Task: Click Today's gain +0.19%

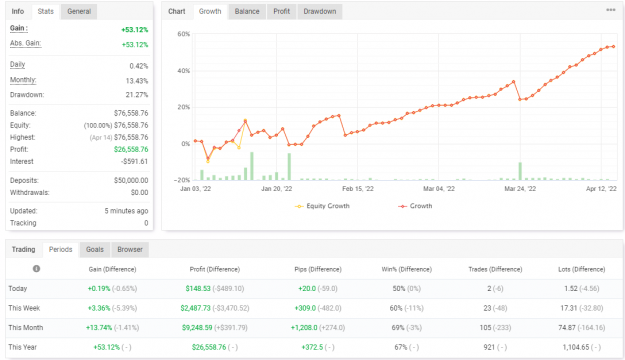Action: pyautogui.click(x=99, y=289)
